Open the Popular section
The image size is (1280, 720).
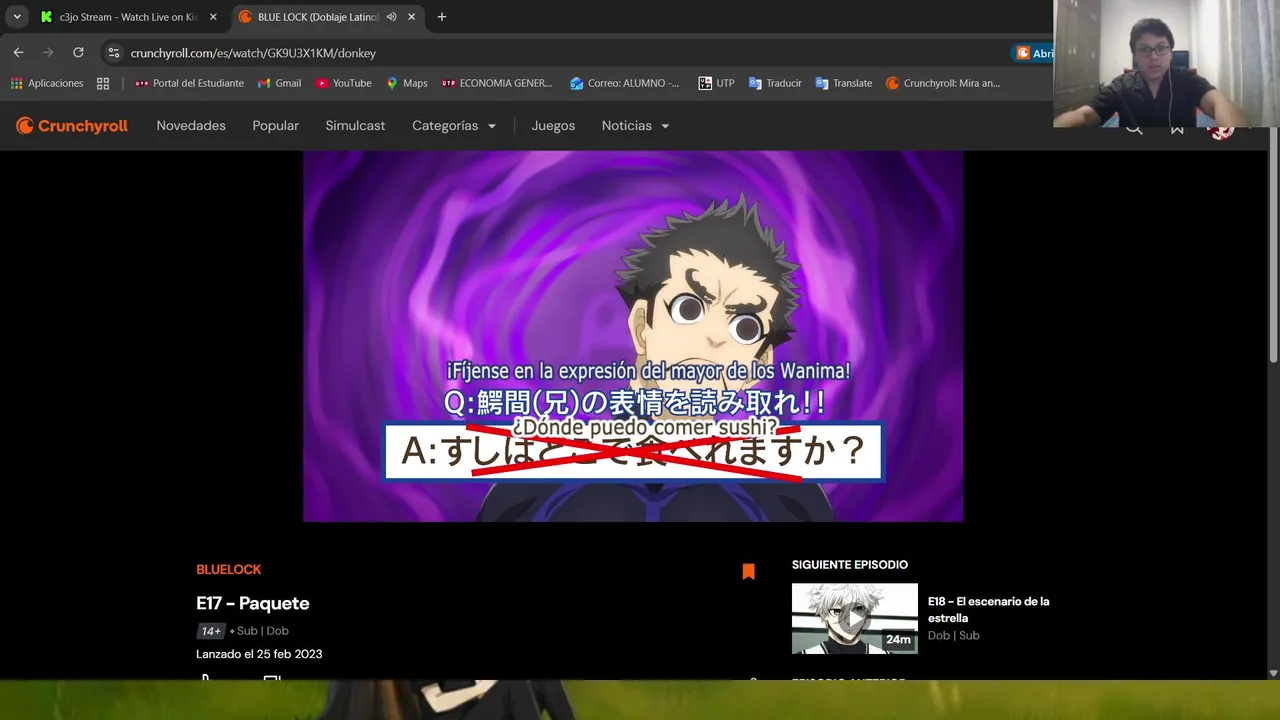pyautogui.click(x=276, y=125)
